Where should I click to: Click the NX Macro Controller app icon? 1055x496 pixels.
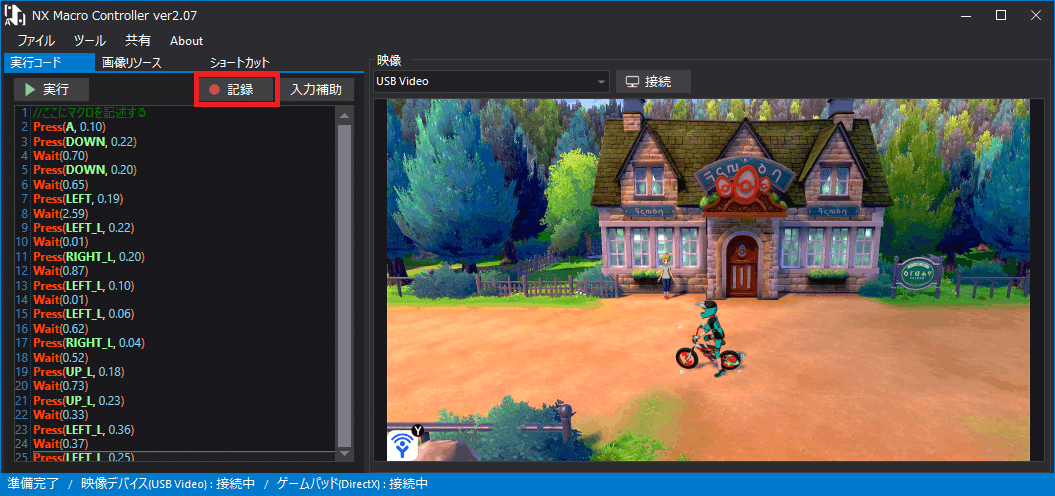(15, 15)
